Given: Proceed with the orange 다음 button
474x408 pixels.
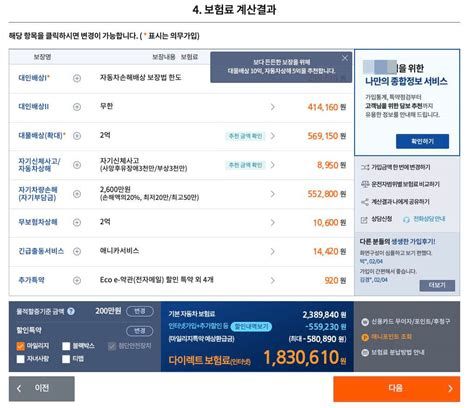Looking at the screenshot, I should pos(397,389).
